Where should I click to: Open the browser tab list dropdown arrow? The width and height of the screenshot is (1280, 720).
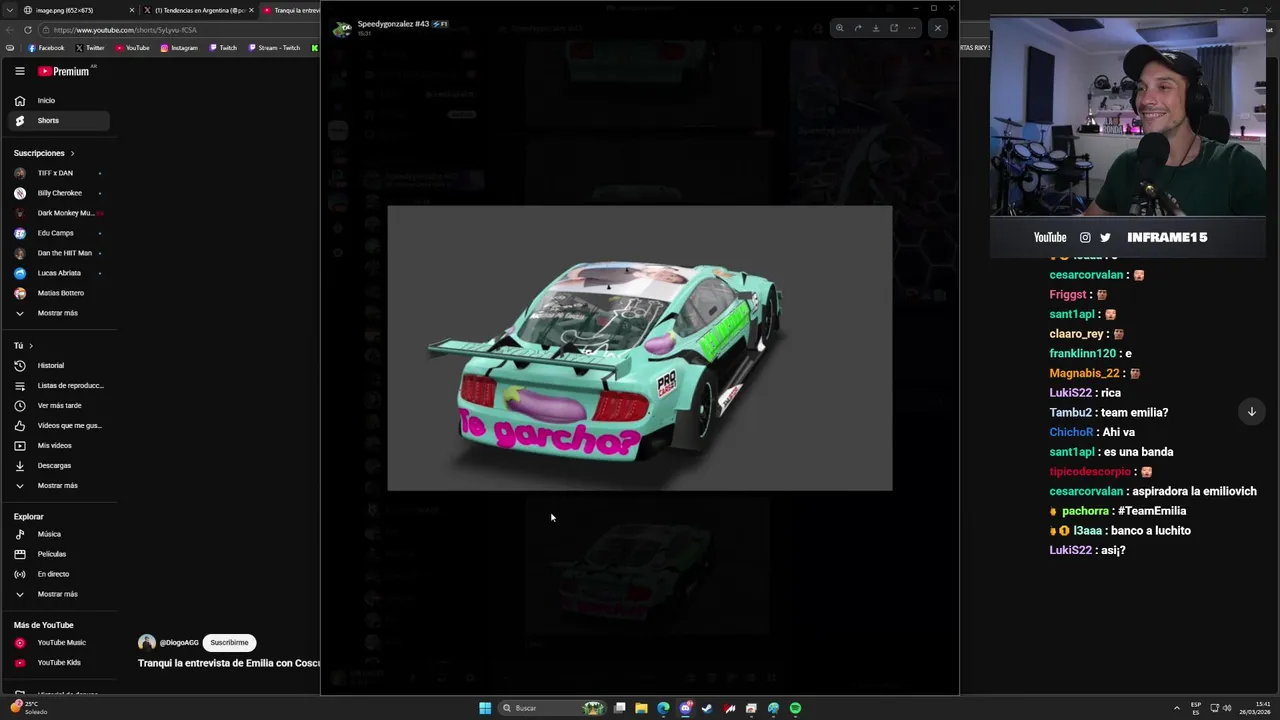(x=10, y=10)
